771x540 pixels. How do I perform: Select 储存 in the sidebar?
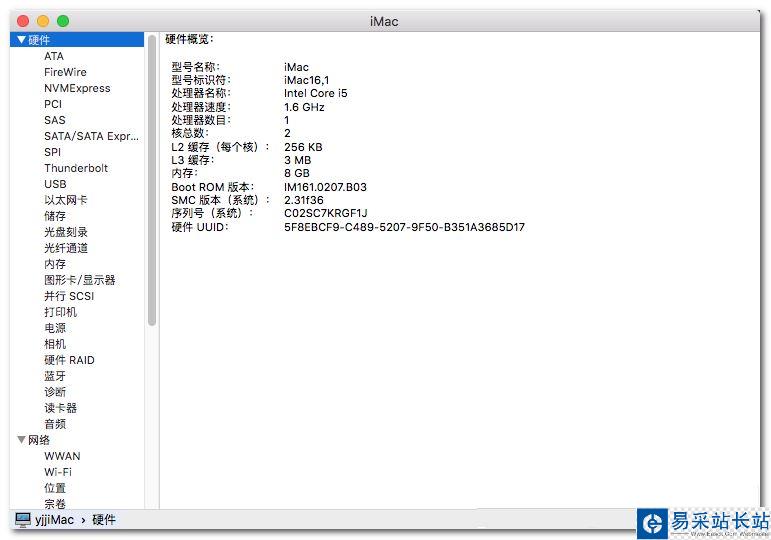55,216
